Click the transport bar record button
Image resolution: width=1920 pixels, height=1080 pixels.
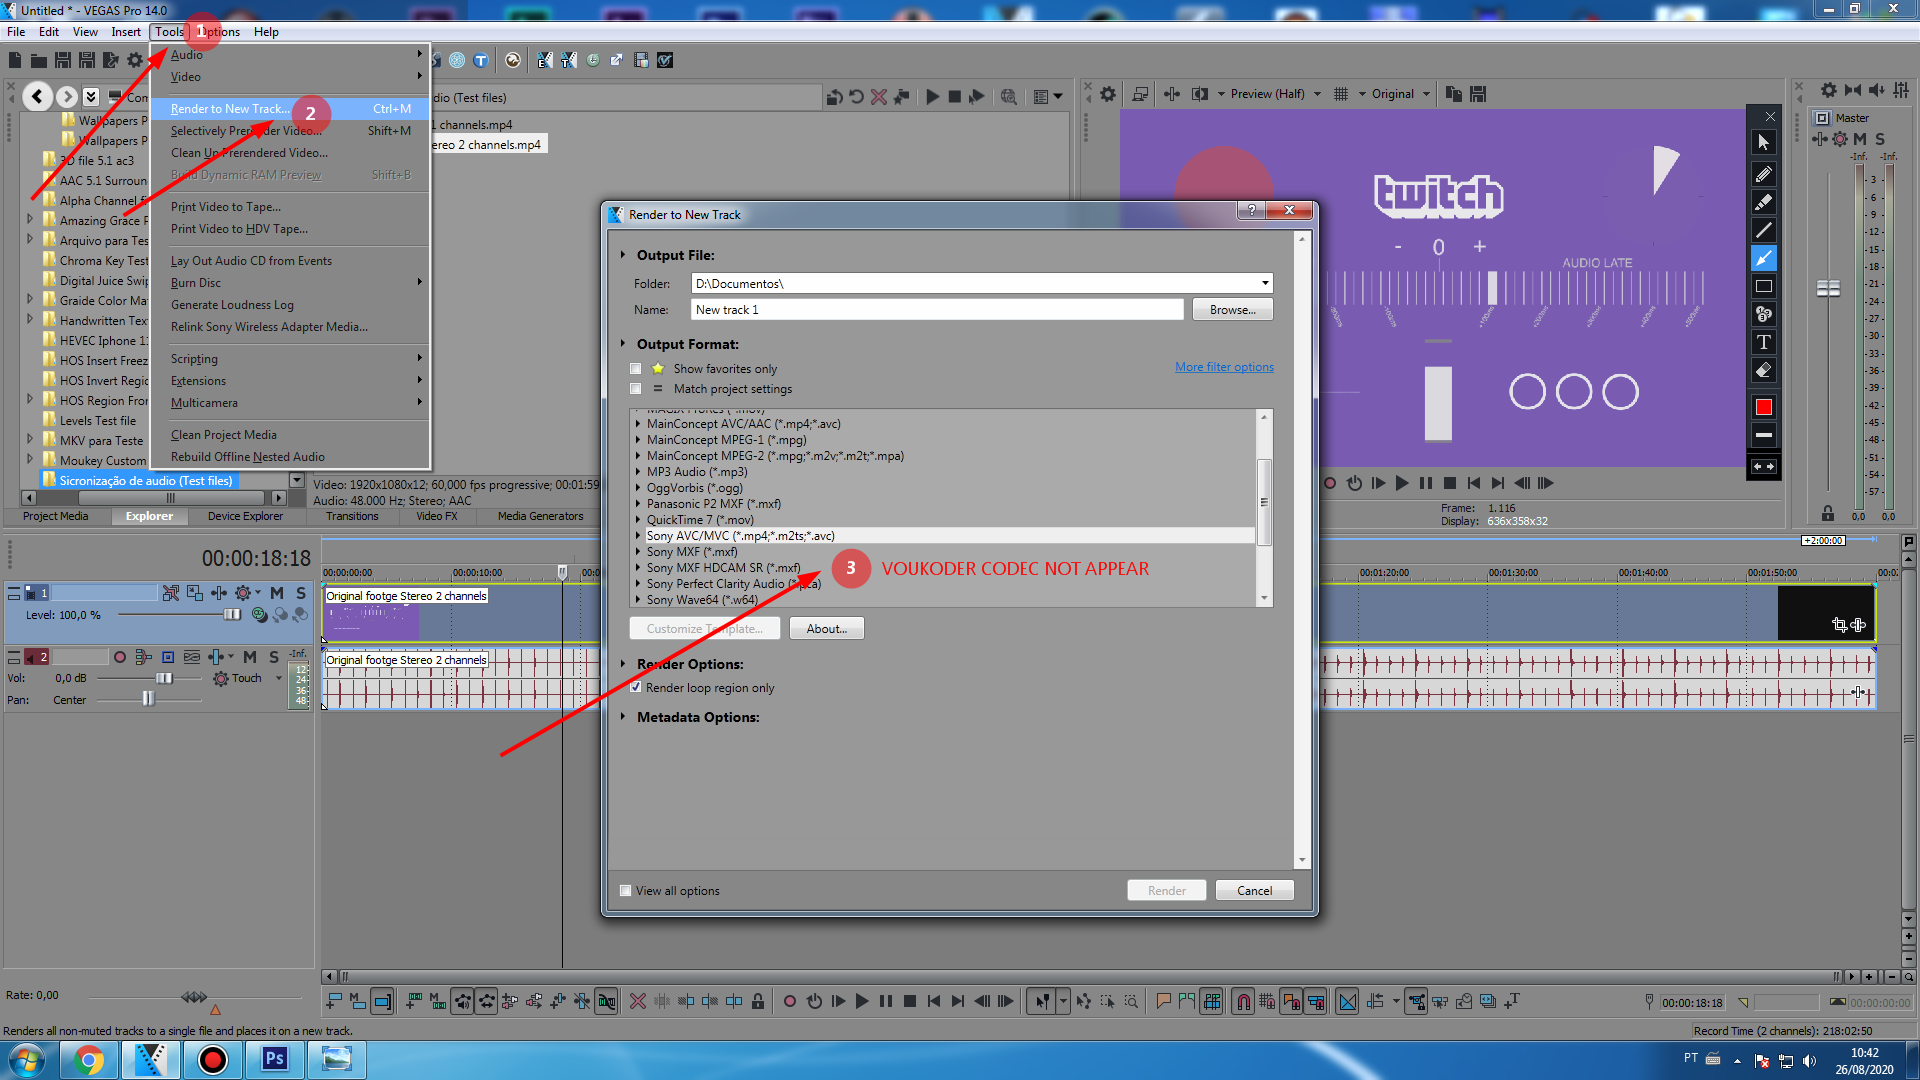(789, 1001)
